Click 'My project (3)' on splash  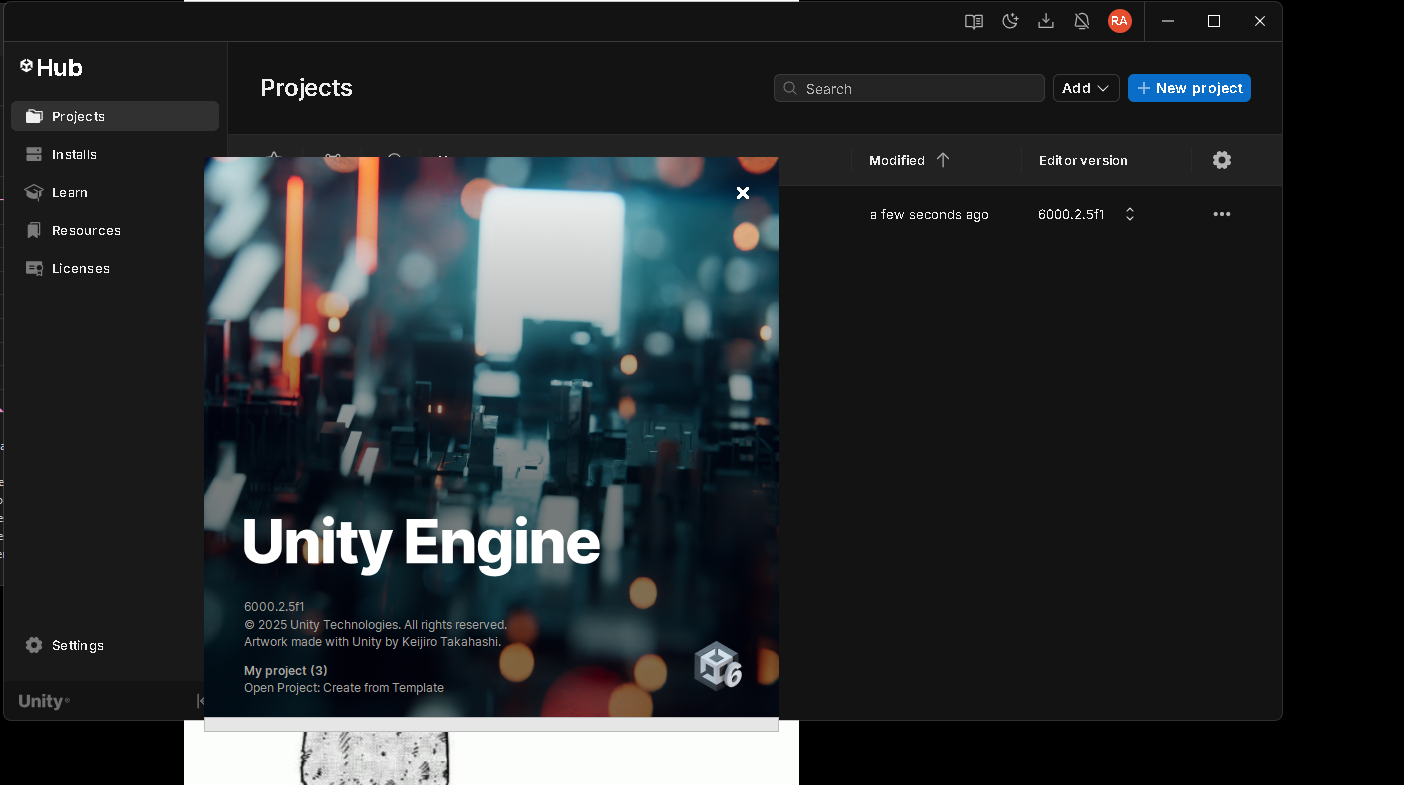286,670
